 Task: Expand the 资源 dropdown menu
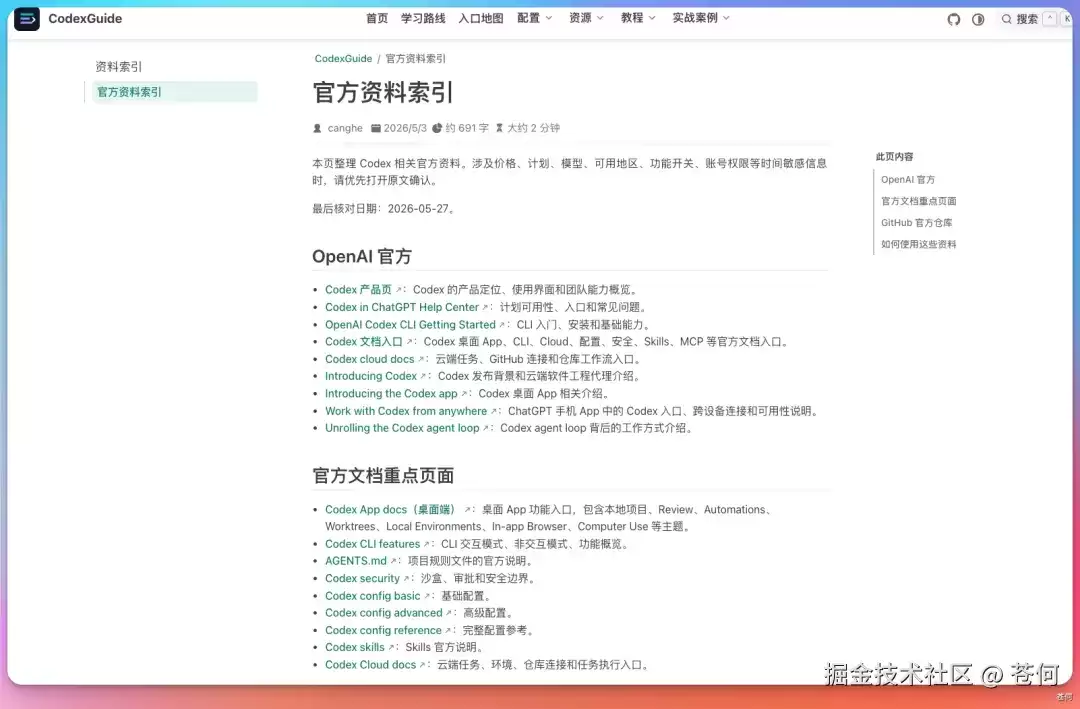[x=586, y=18]
